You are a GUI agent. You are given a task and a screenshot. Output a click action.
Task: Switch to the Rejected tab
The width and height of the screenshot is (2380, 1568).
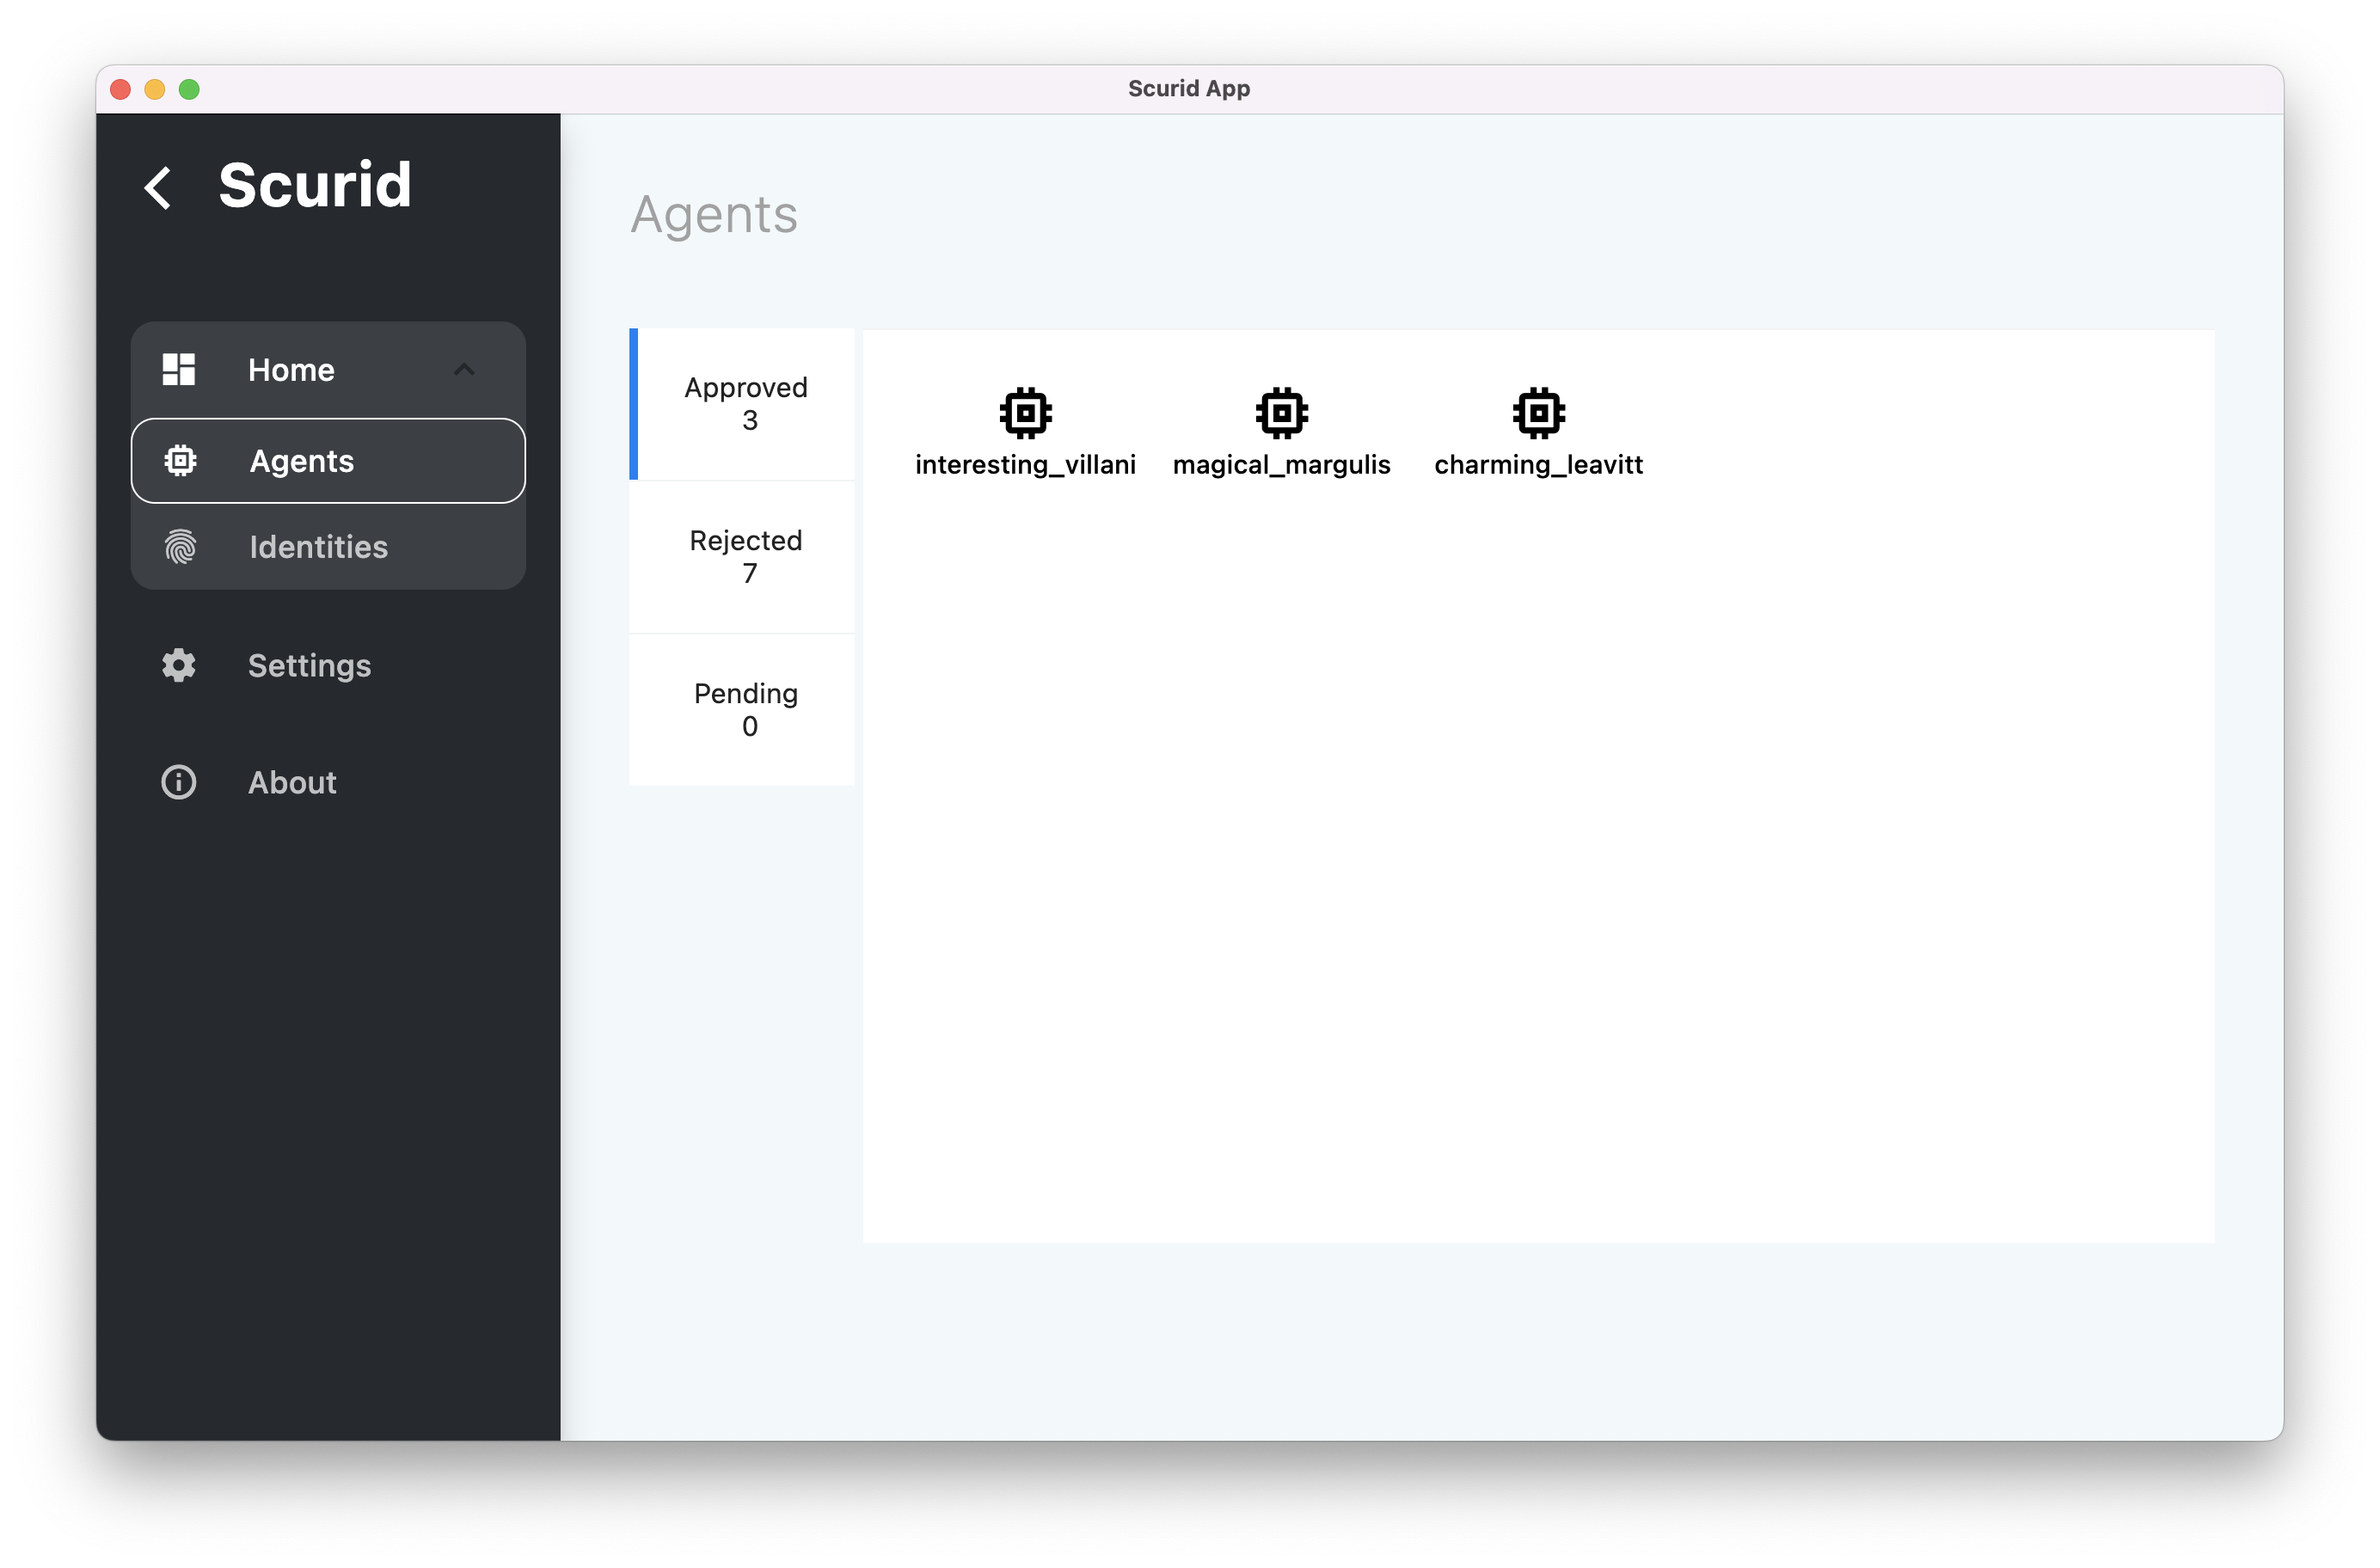point(742,557)
